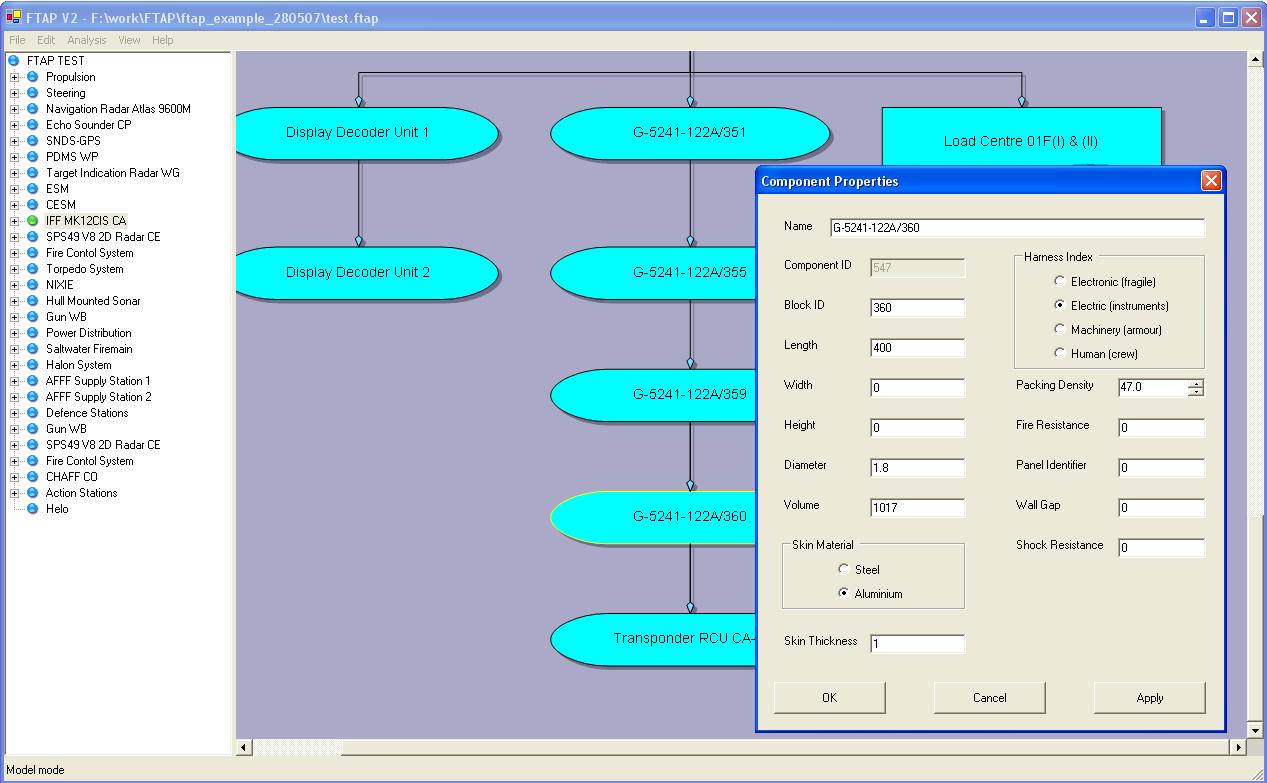Increase Packing Density with the up spinner
The image size is (1267, 783).
click(x=1196, y=383)
